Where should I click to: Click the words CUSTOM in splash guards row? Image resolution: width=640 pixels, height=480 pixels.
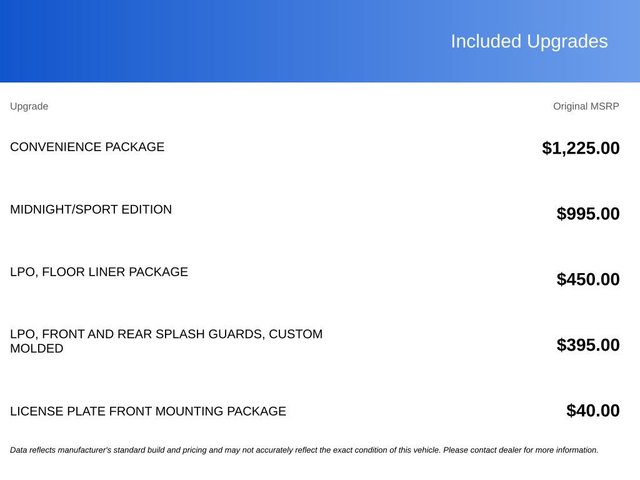coord(296,334)
